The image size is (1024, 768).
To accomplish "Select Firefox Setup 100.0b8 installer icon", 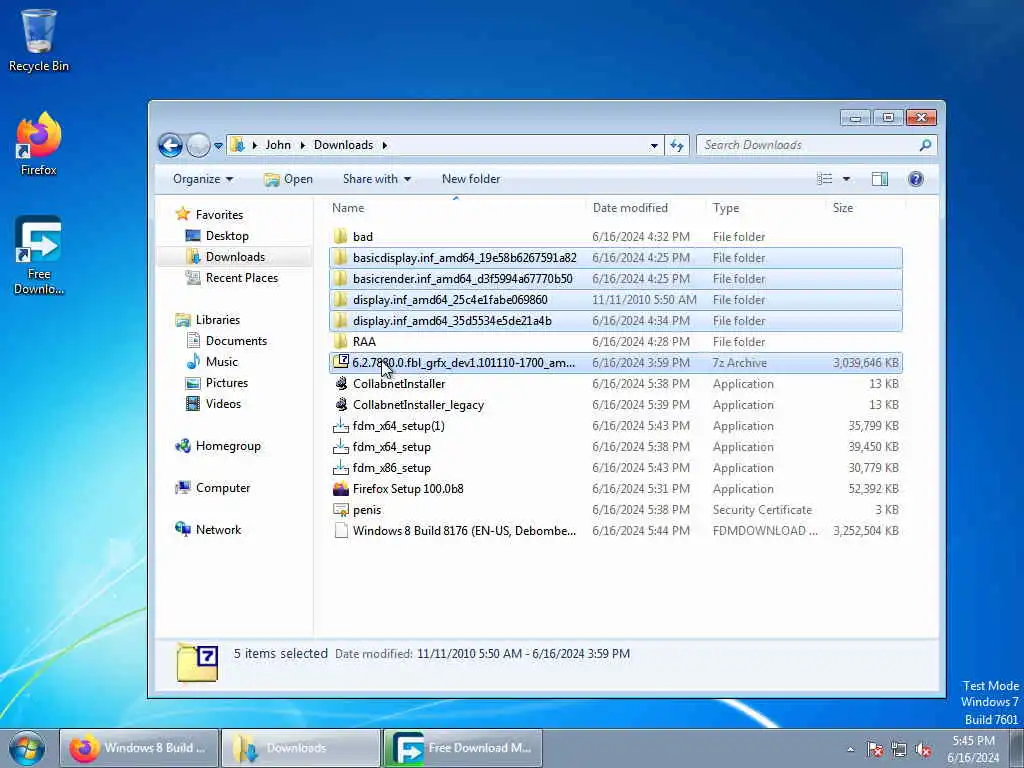I will pos(340,488).
